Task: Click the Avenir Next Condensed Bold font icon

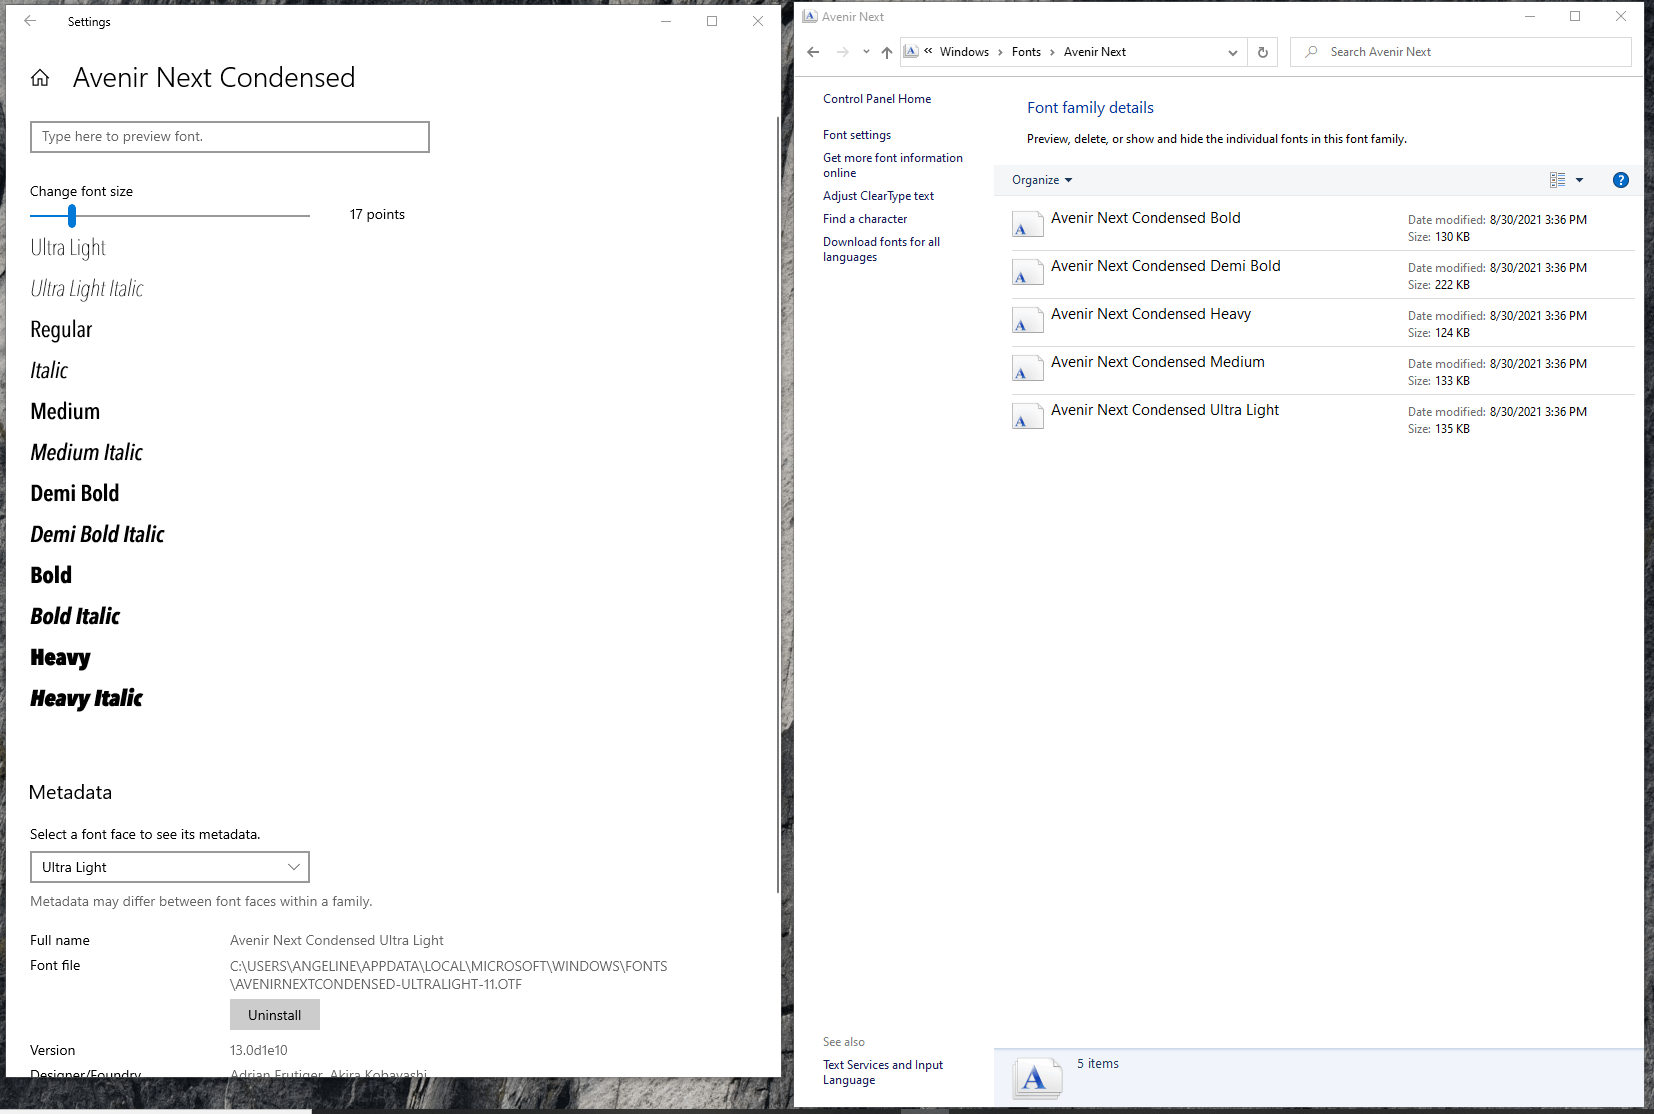Action: click(1028, 224)
